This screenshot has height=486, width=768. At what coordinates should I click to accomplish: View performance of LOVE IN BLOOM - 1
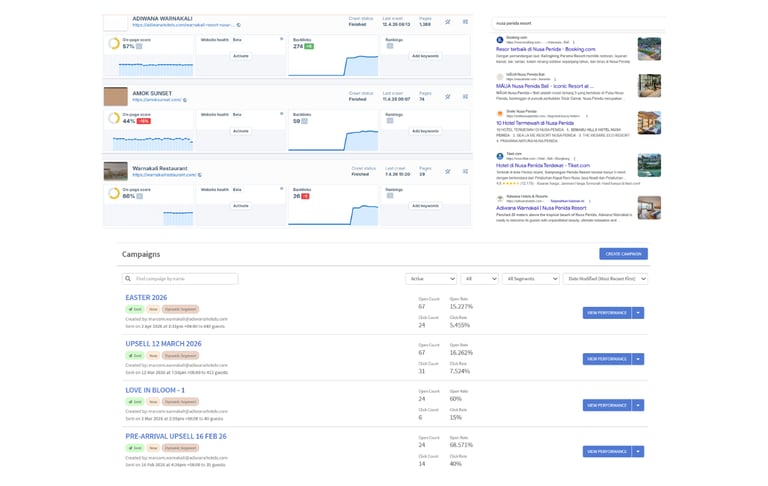click(x=607, y=405)
